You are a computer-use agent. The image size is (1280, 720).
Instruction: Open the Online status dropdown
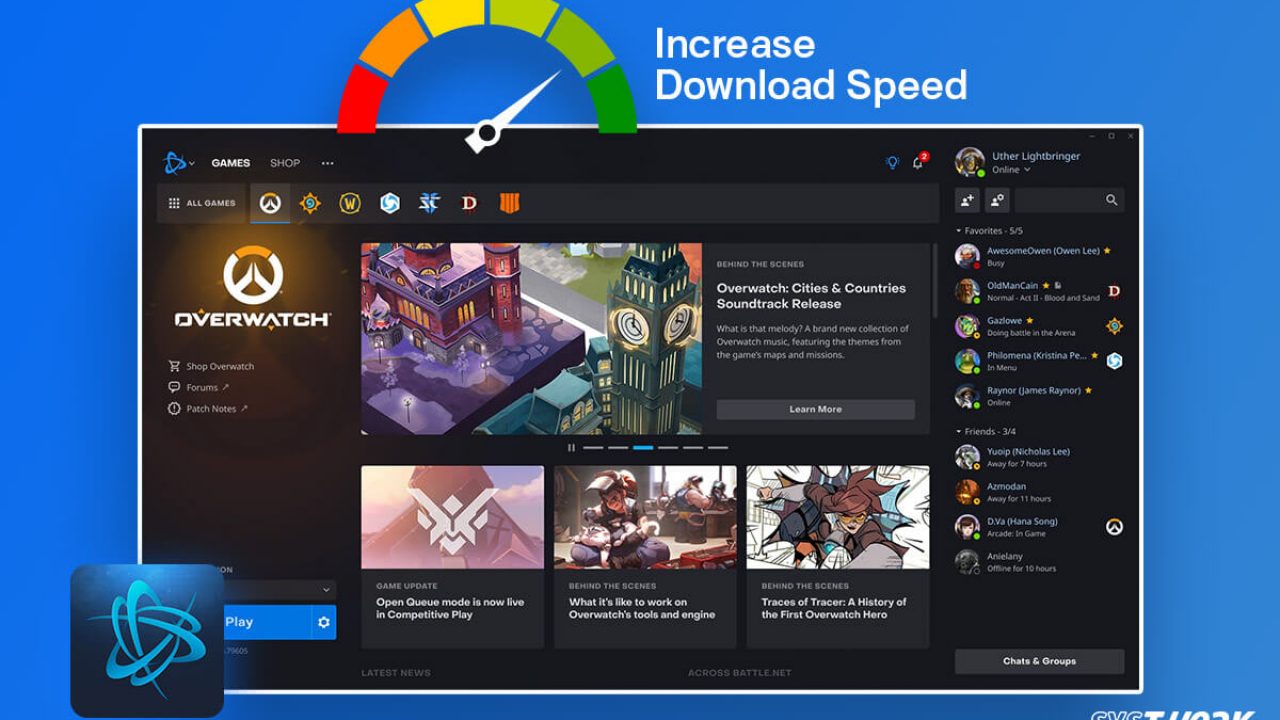coord(1010,170)
